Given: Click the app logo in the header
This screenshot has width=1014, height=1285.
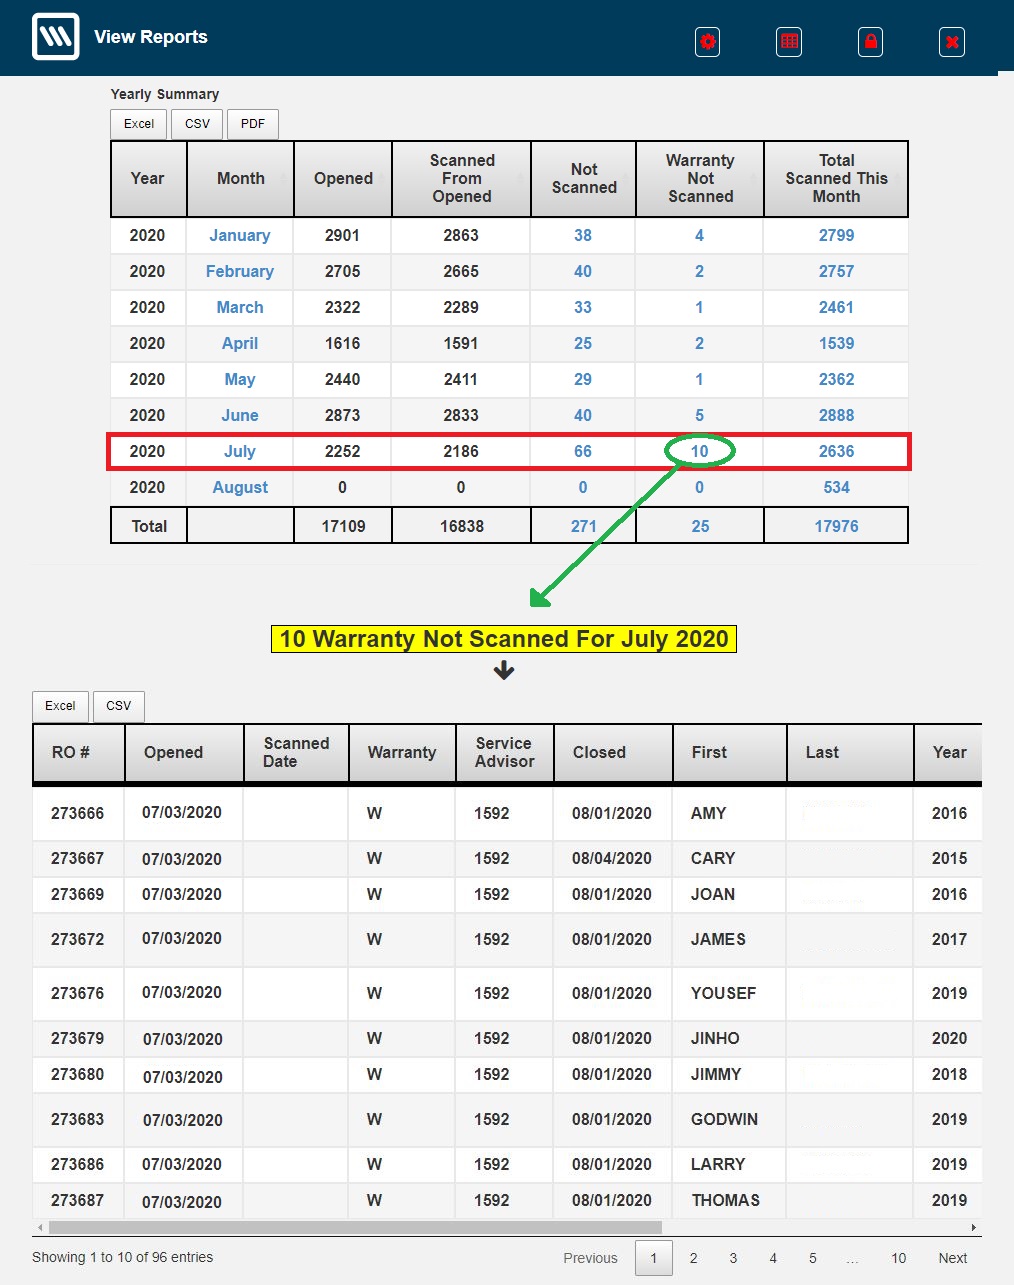Looking at the screenshot, I should pyautogui.click(x=56, y=38).
